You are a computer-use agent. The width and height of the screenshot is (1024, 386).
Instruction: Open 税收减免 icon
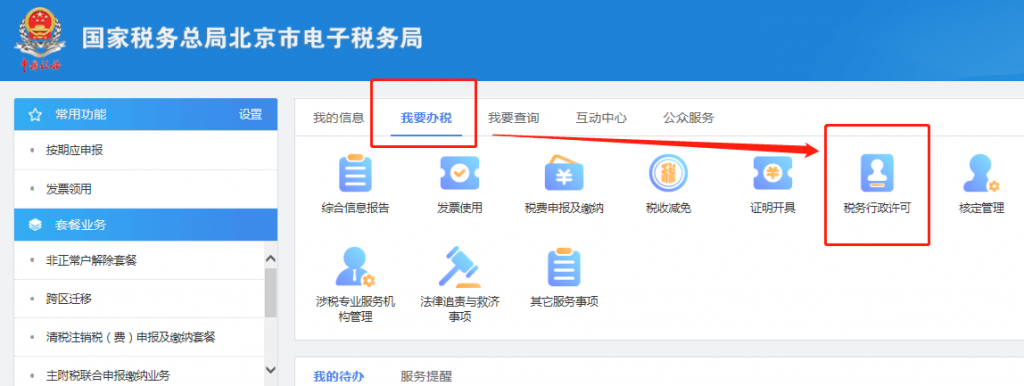point(668,174)
